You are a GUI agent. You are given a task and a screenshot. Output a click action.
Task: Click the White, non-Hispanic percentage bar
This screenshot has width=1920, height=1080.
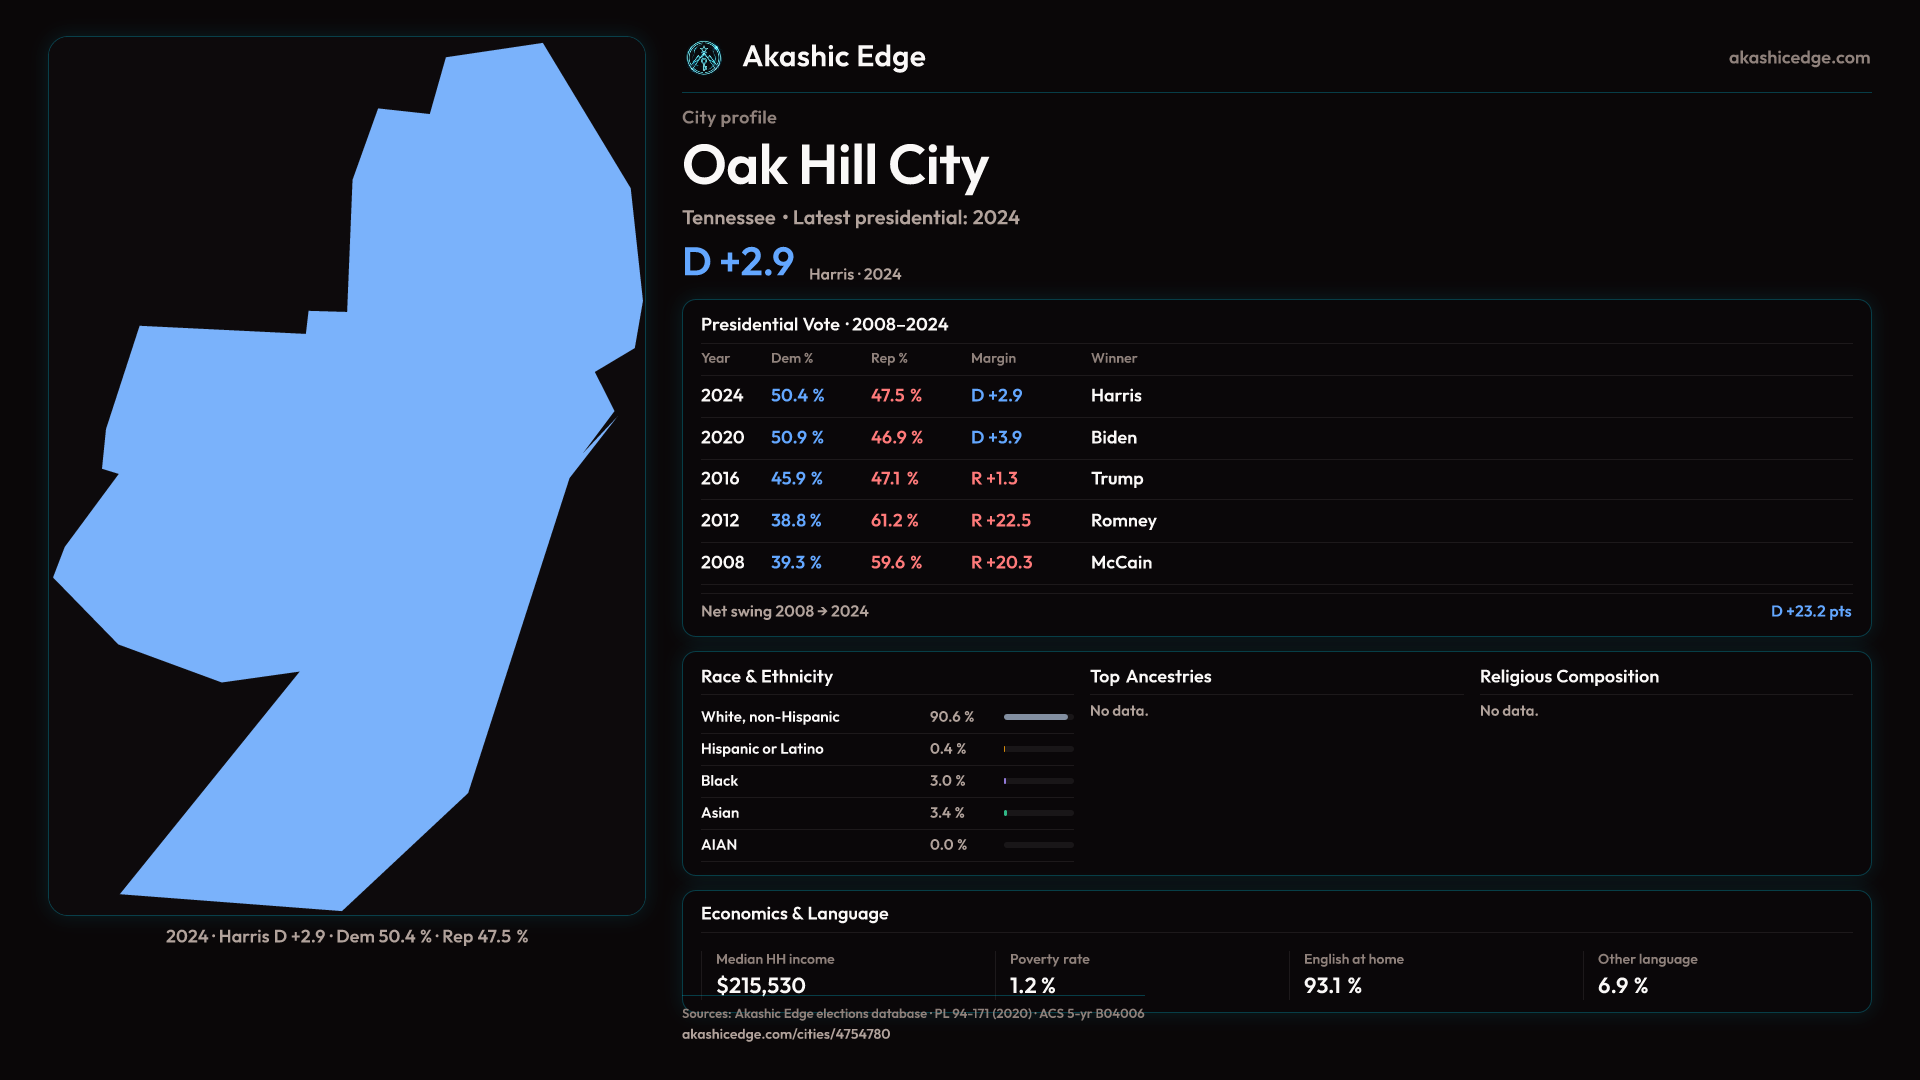1038,717
